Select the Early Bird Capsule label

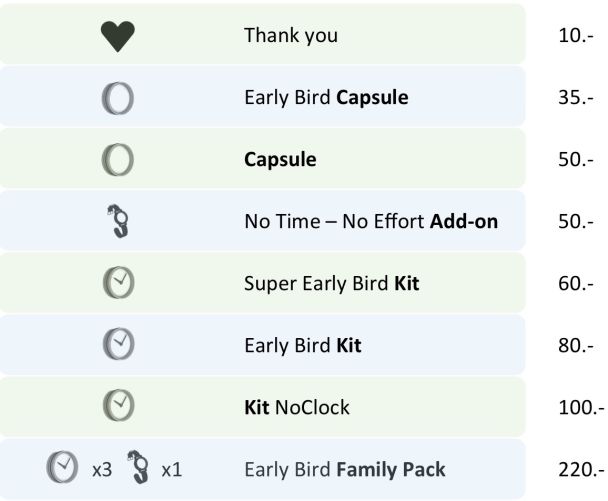click(x=326, y=98)
